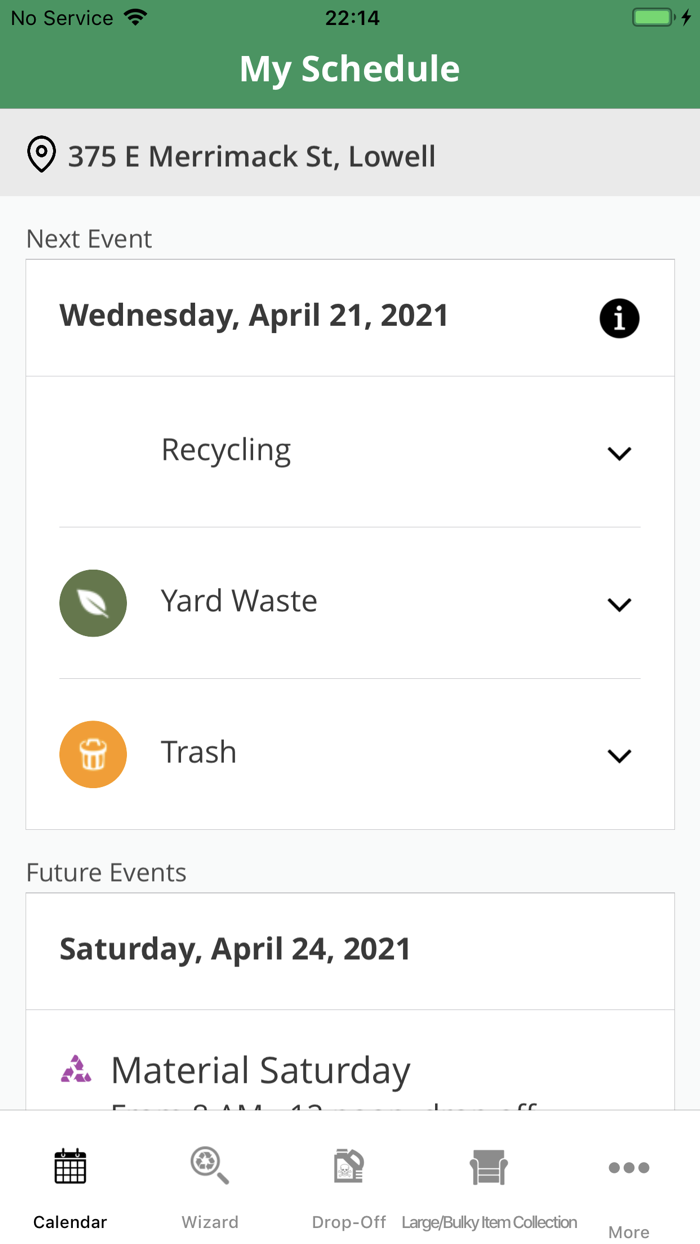Open the More ellipsis icon
Screen dimensions: 700x1244
(628, 1167)
